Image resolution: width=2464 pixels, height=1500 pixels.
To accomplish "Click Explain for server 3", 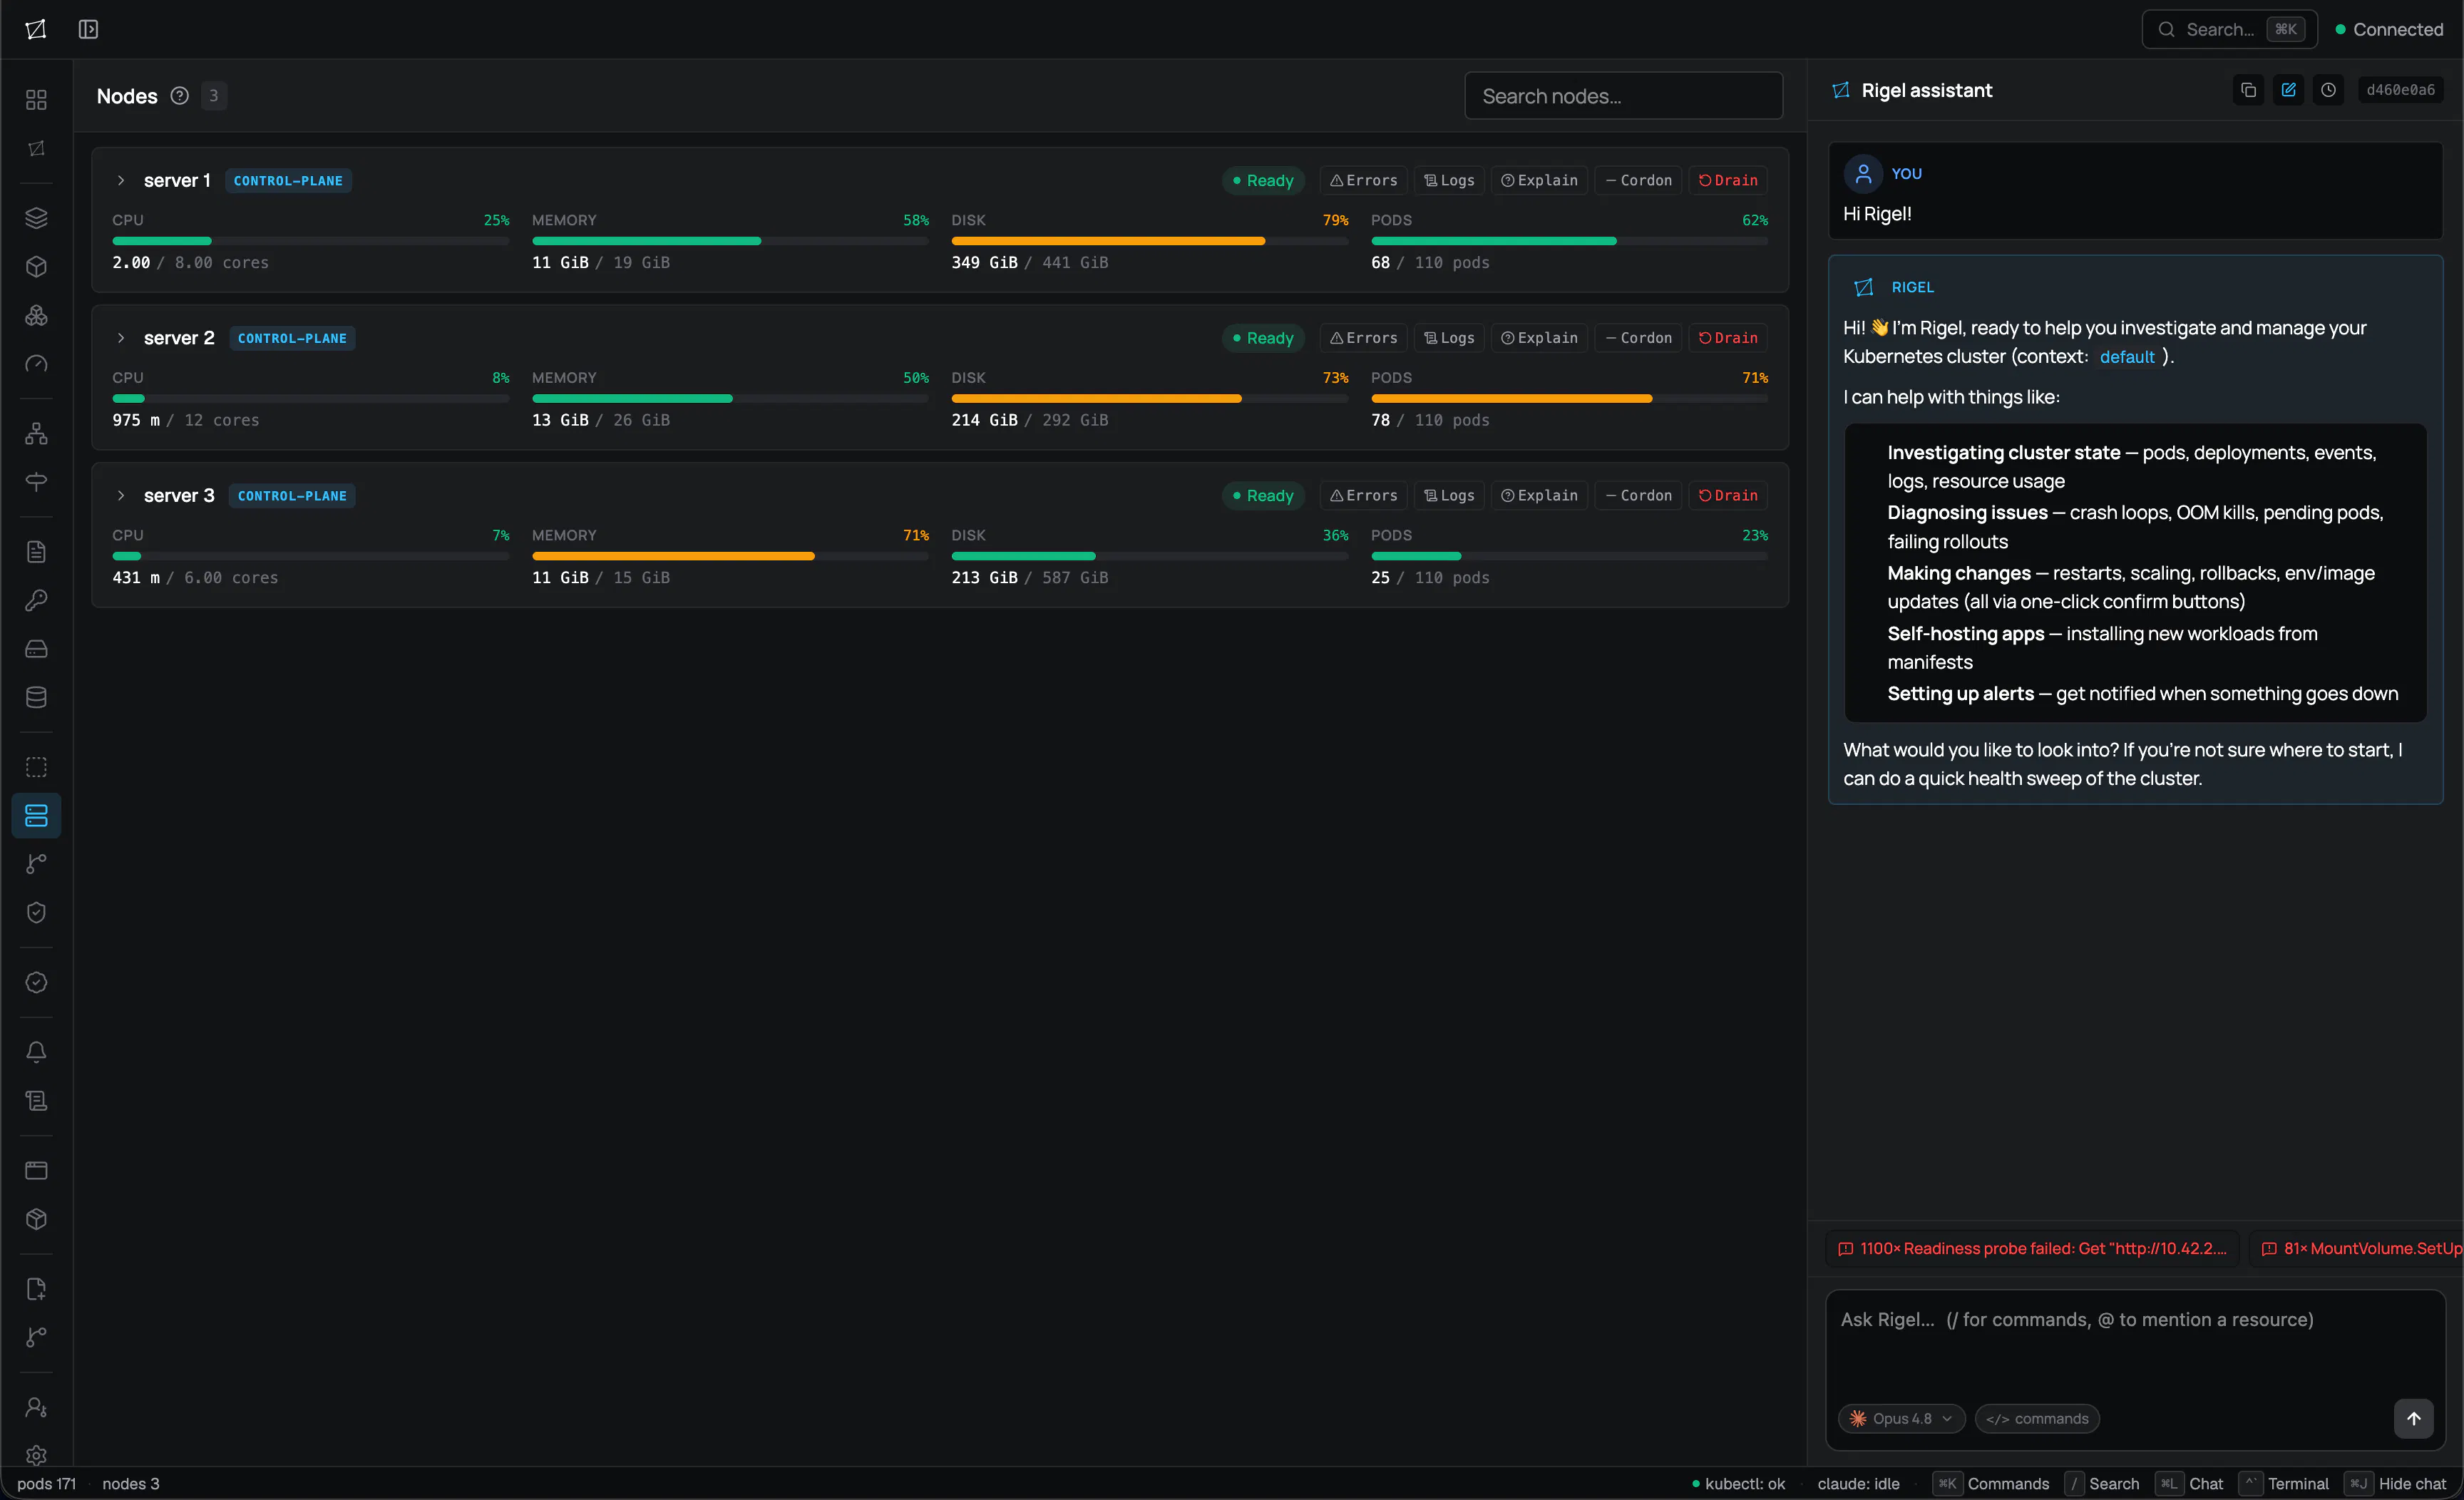I will tap(1539, 495).
